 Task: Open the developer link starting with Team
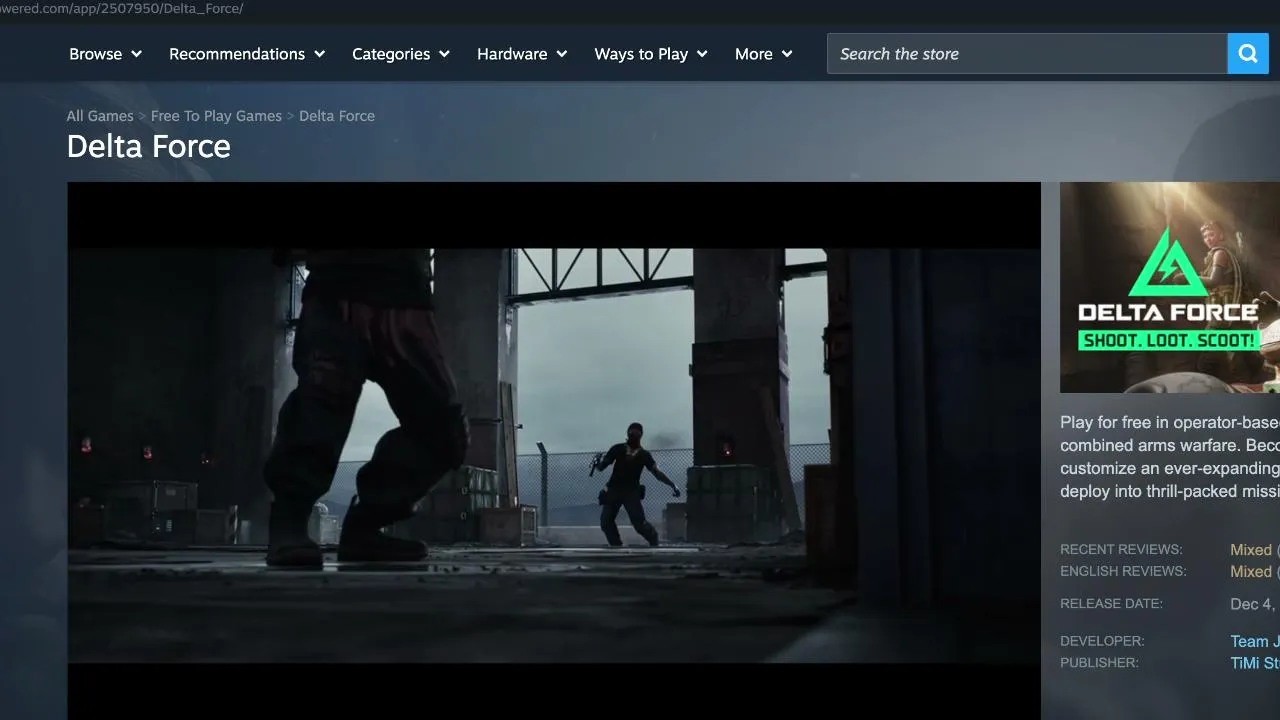click(x=1255, y=642)
